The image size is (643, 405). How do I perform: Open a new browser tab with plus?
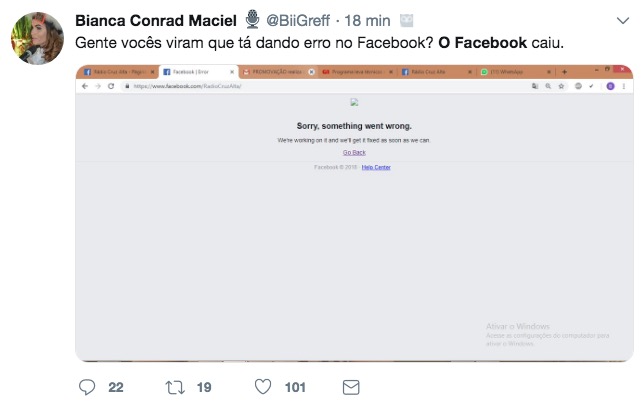point(564,72)
